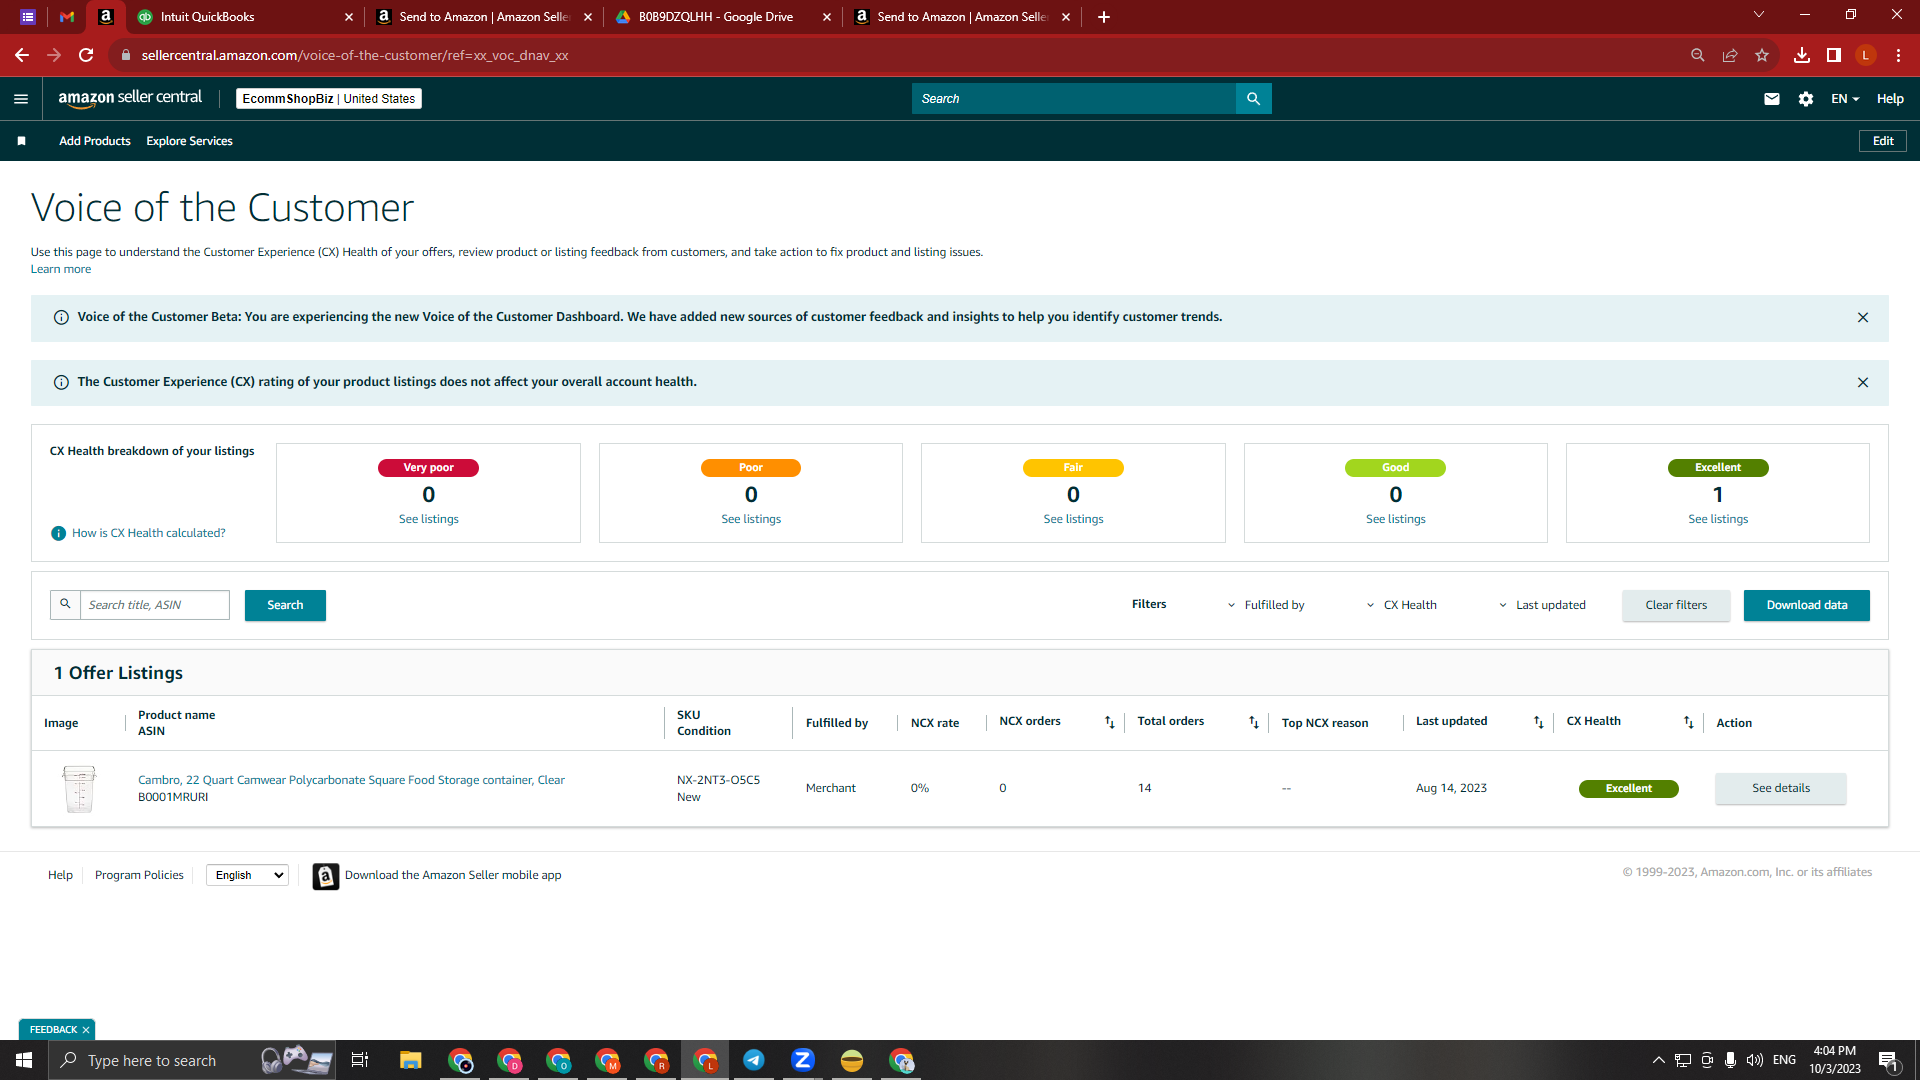Open Task View on taskbar
This screenshot has width=1920, height=1080.
(360, 1060)
